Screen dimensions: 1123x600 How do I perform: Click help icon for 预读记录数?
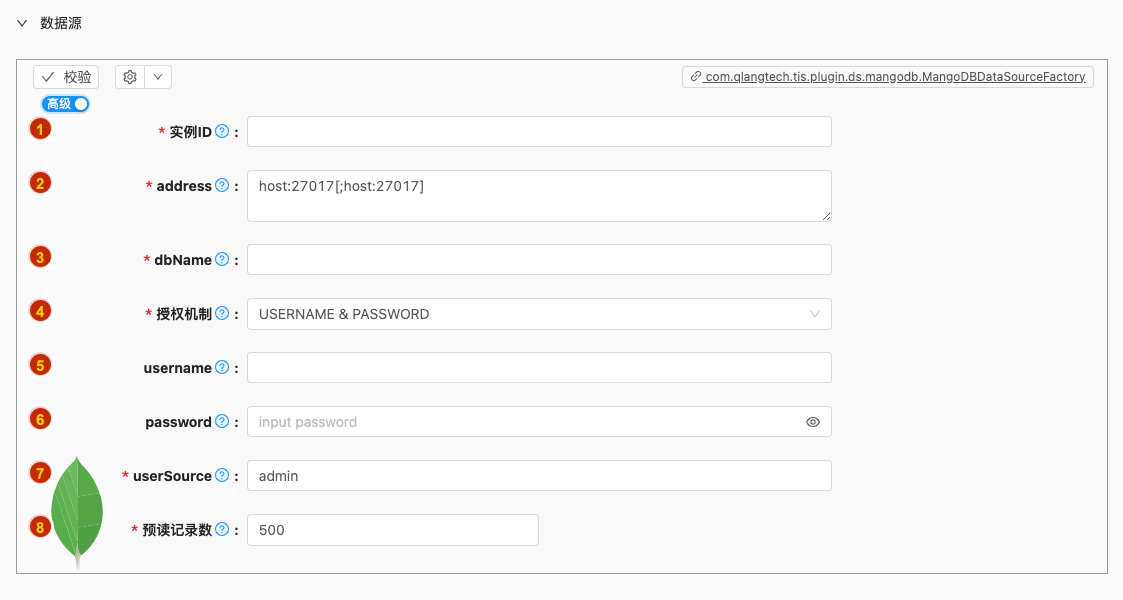tap(222, 529)
